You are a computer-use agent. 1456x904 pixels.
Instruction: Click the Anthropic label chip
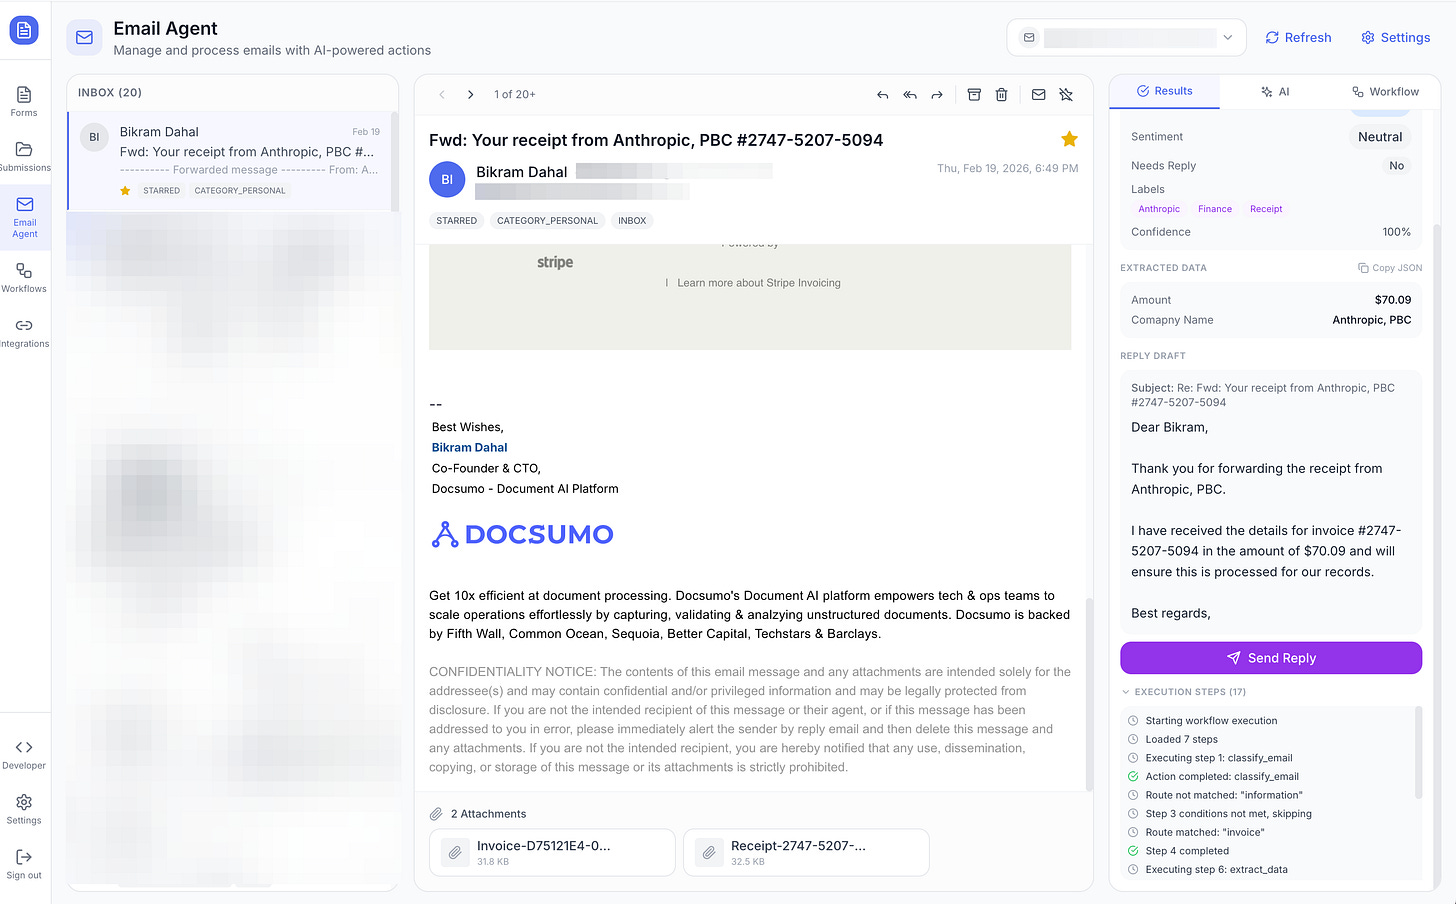point(1159,209)
